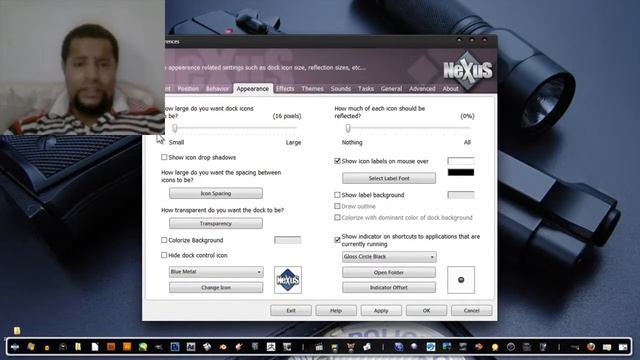Screen dimensions: 640x360
Task: Click the white sphere icon in the dock
Action: 414,347
